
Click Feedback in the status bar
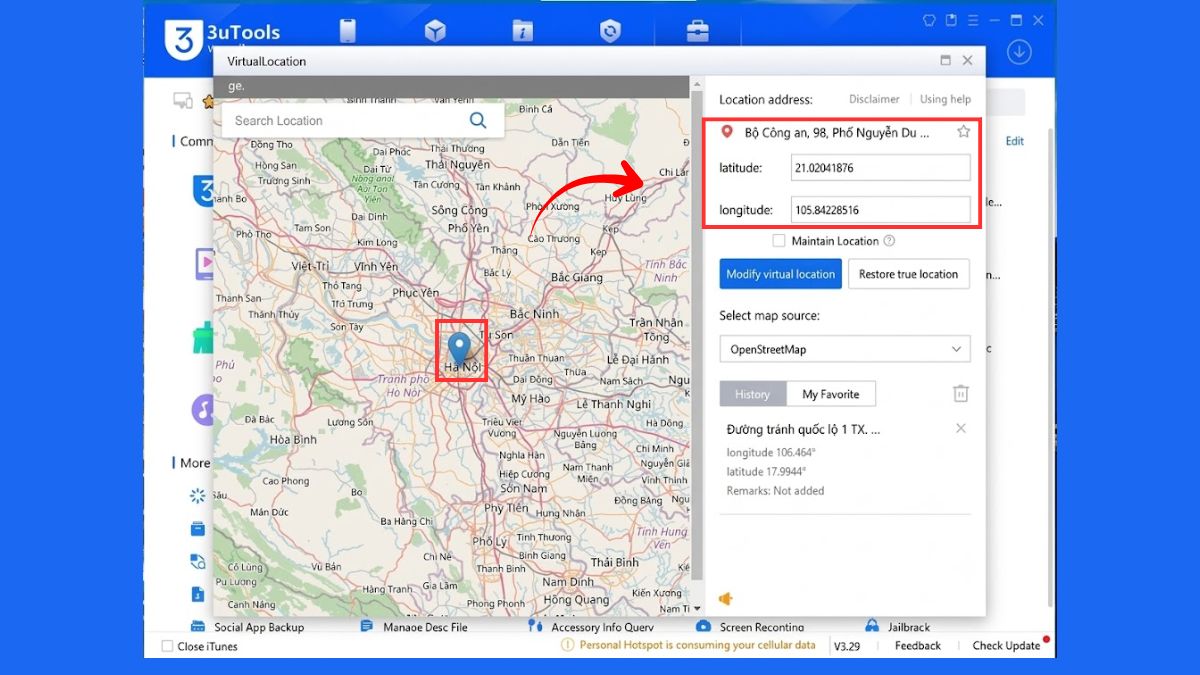(918, 646)
